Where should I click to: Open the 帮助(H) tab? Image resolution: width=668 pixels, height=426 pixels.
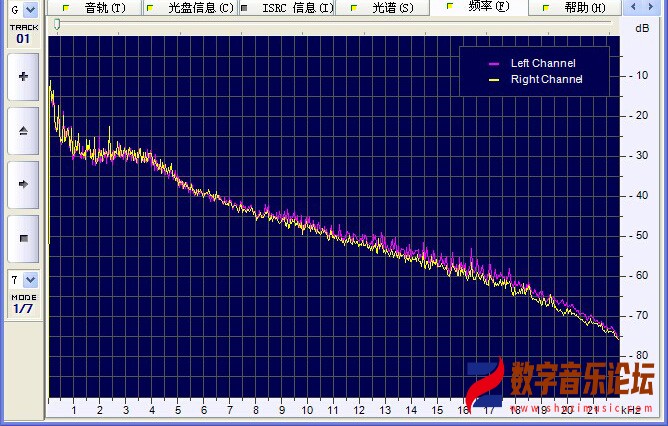click(577, 8)
